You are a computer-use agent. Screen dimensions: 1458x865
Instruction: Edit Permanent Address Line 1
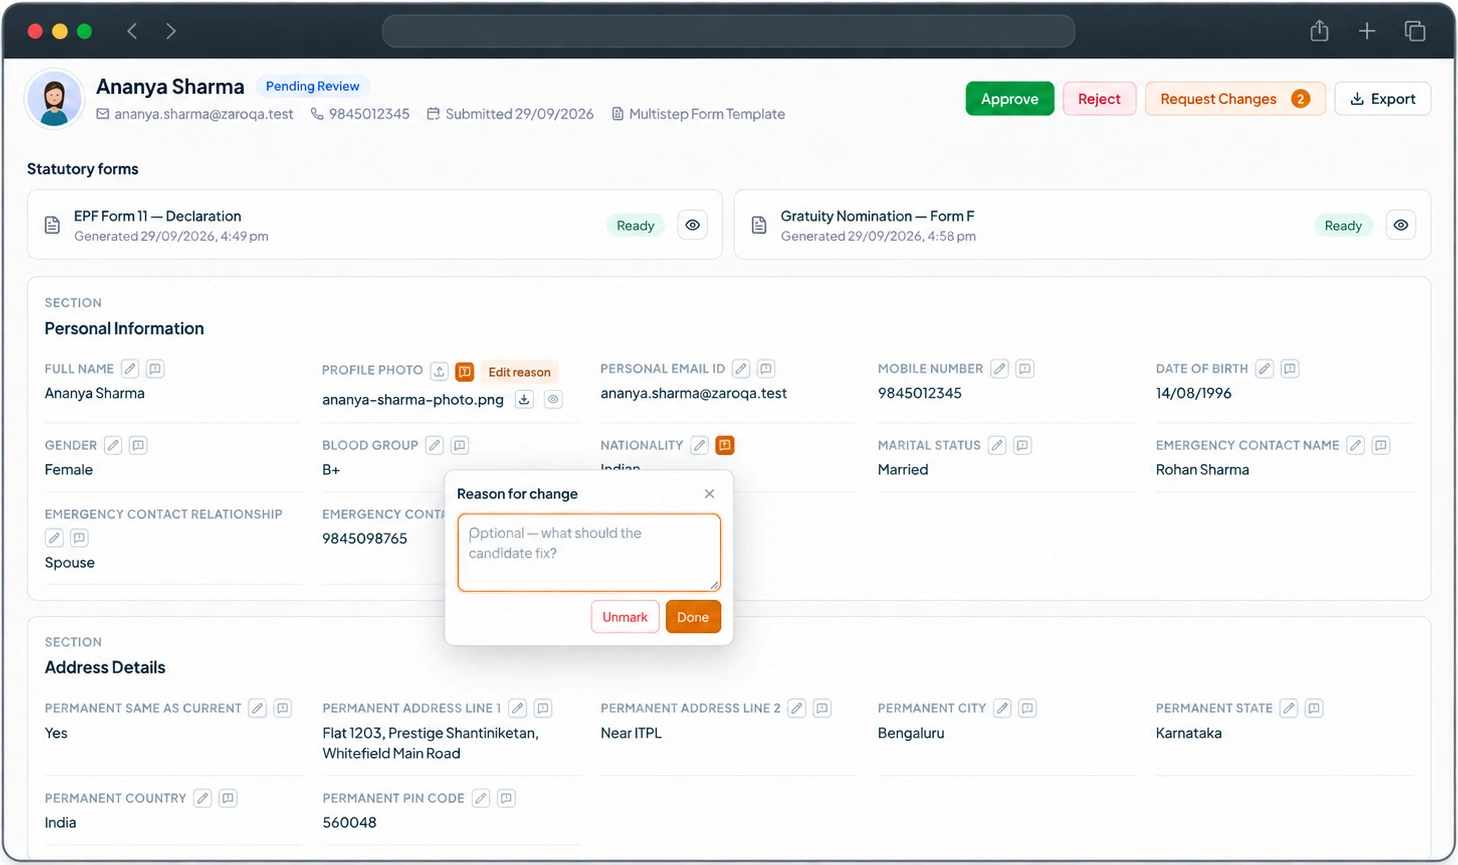(518, 708)
